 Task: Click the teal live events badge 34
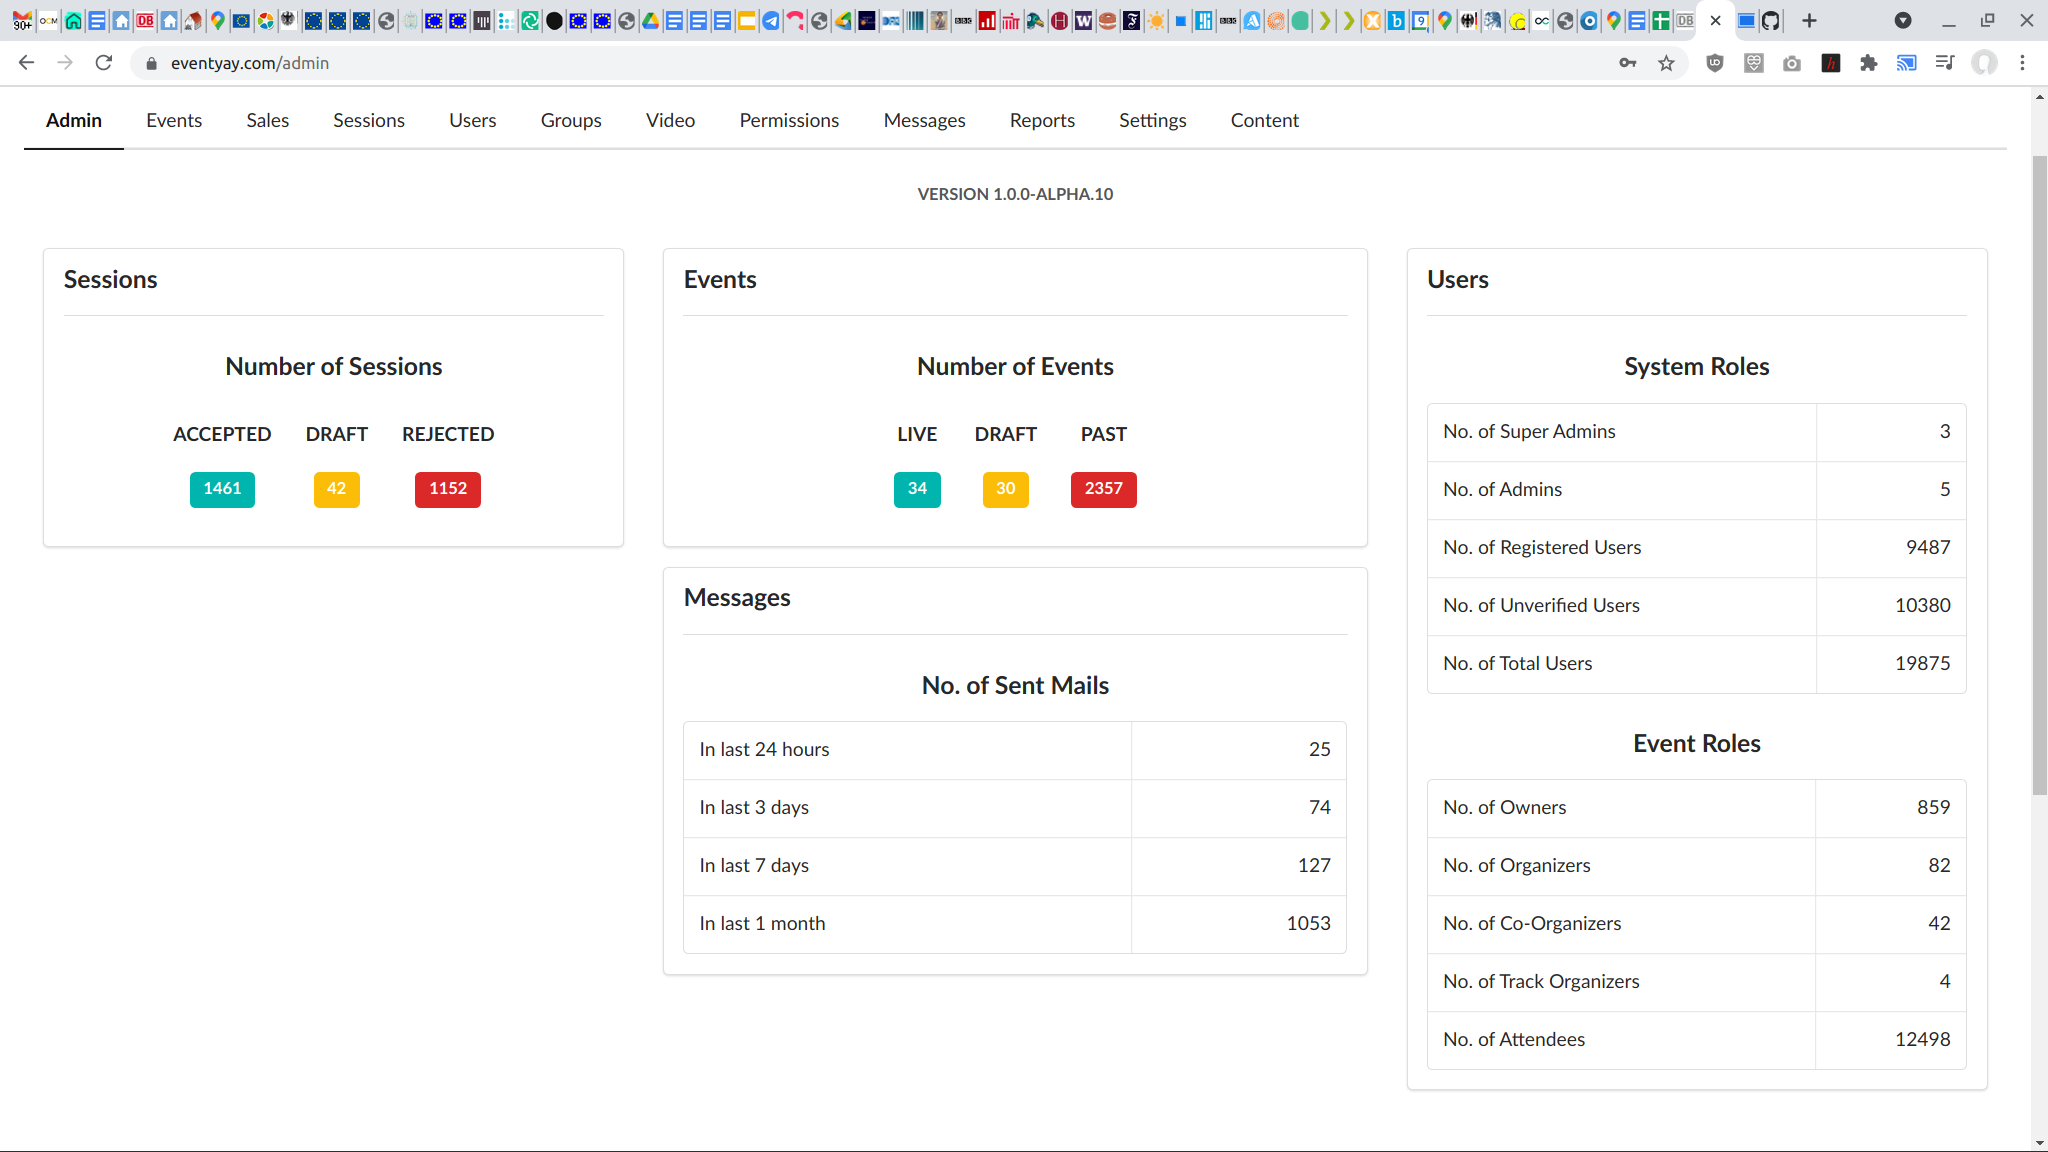[916, 489]
